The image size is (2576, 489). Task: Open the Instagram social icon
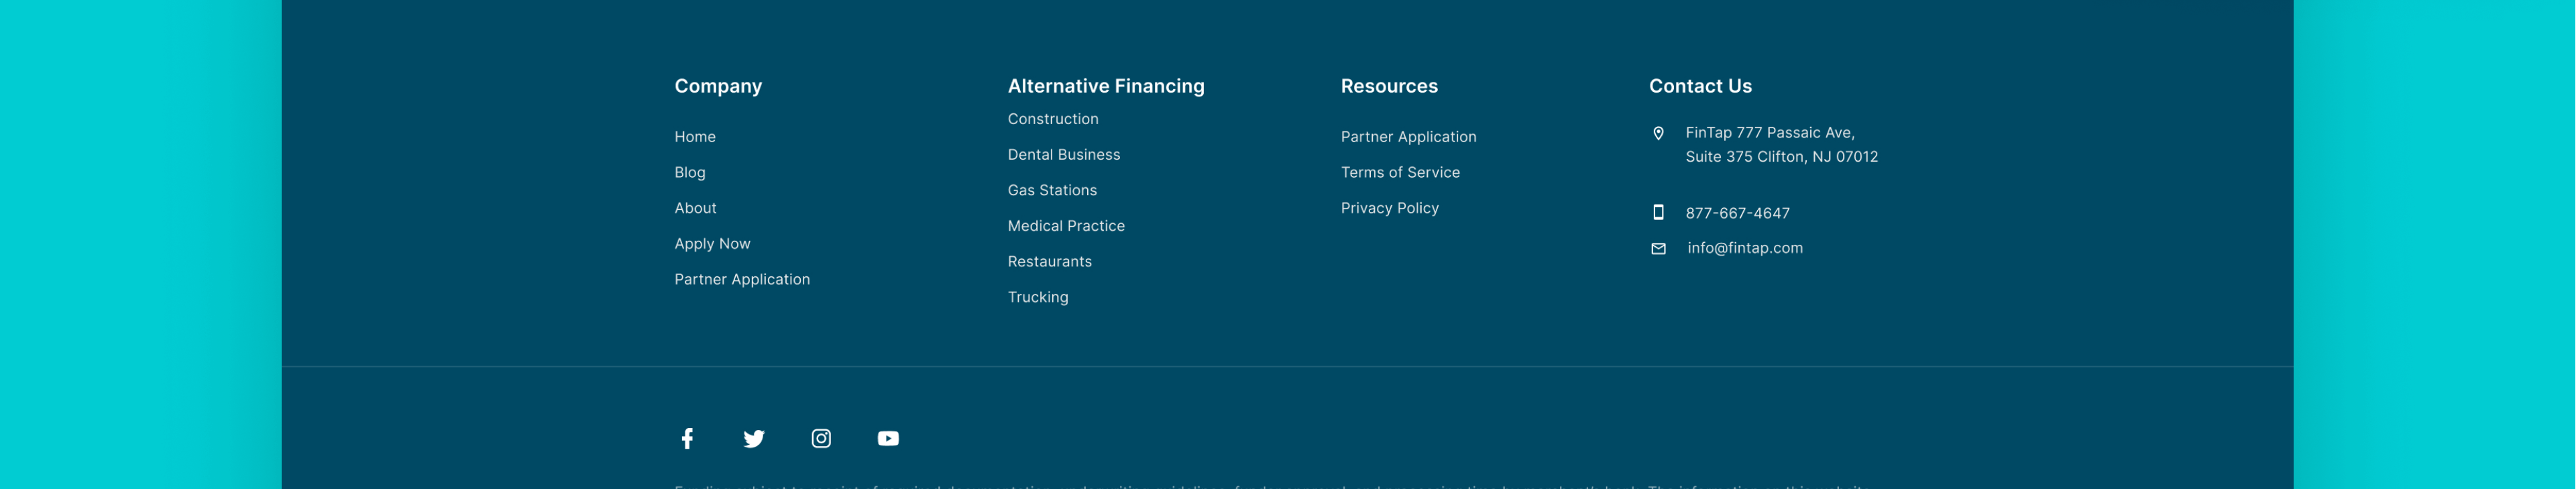pos(821,438)
